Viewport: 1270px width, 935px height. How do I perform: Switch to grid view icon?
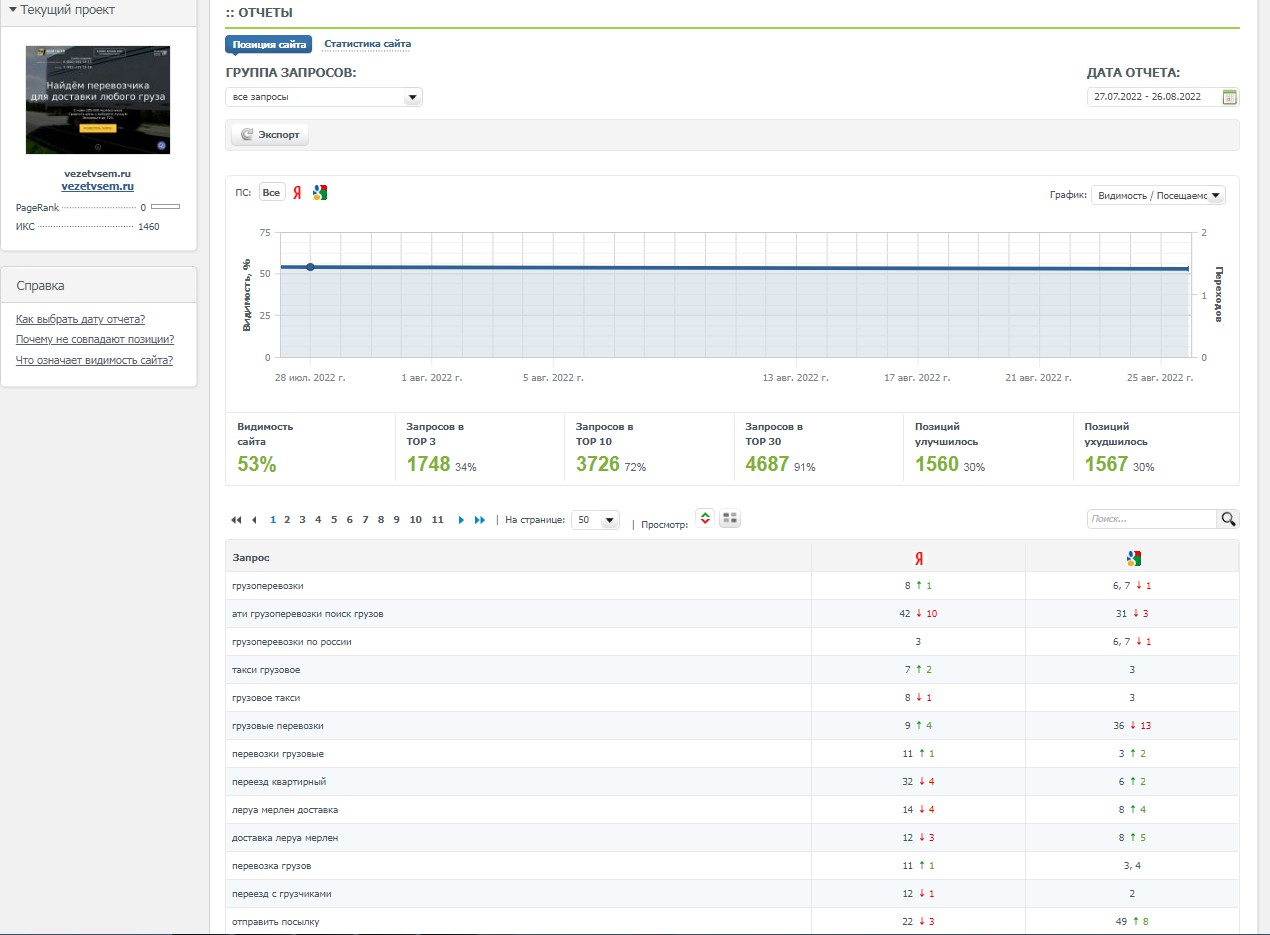pos(730,519)
